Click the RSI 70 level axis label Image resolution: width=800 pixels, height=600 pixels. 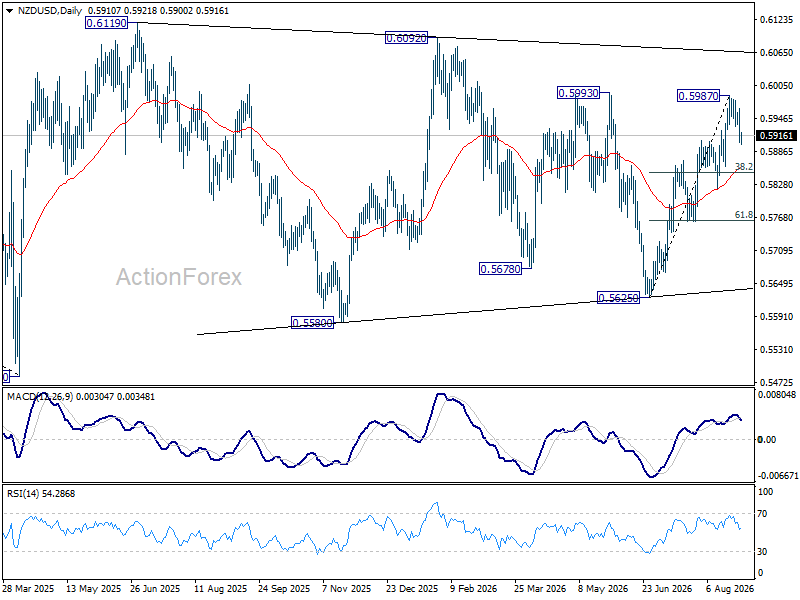(x=762, y=514)
